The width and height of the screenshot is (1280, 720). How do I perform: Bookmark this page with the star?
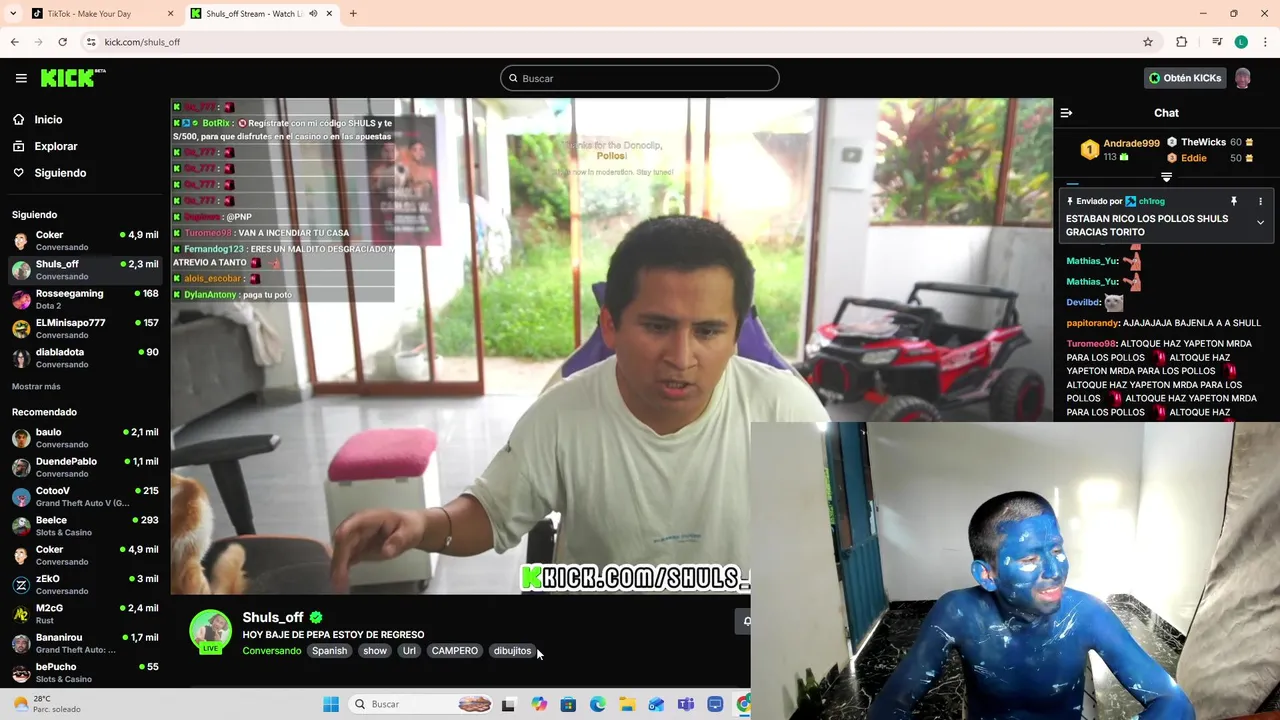tap(1148, 42)
